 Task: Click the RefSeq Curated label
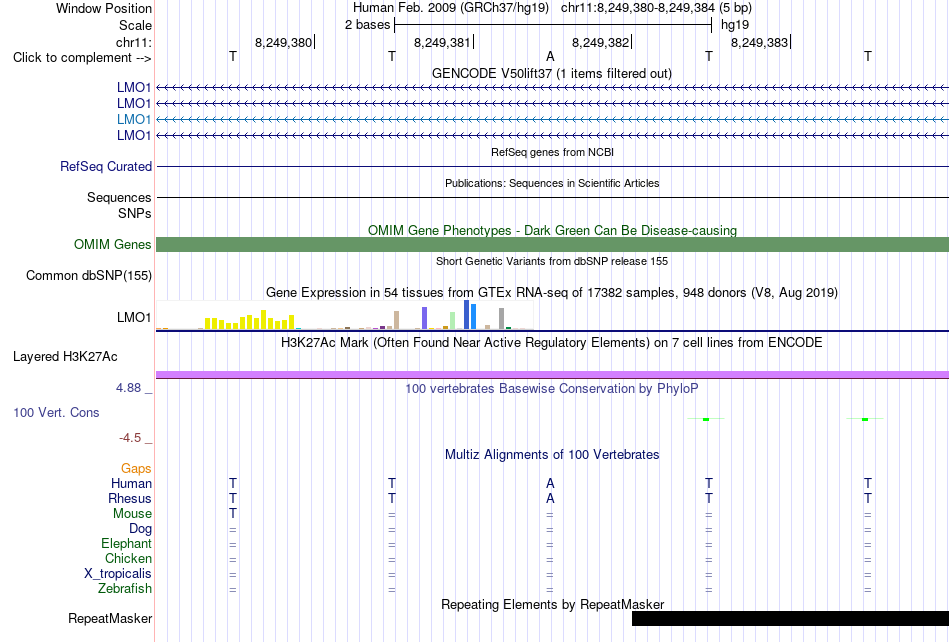point(106,166)
